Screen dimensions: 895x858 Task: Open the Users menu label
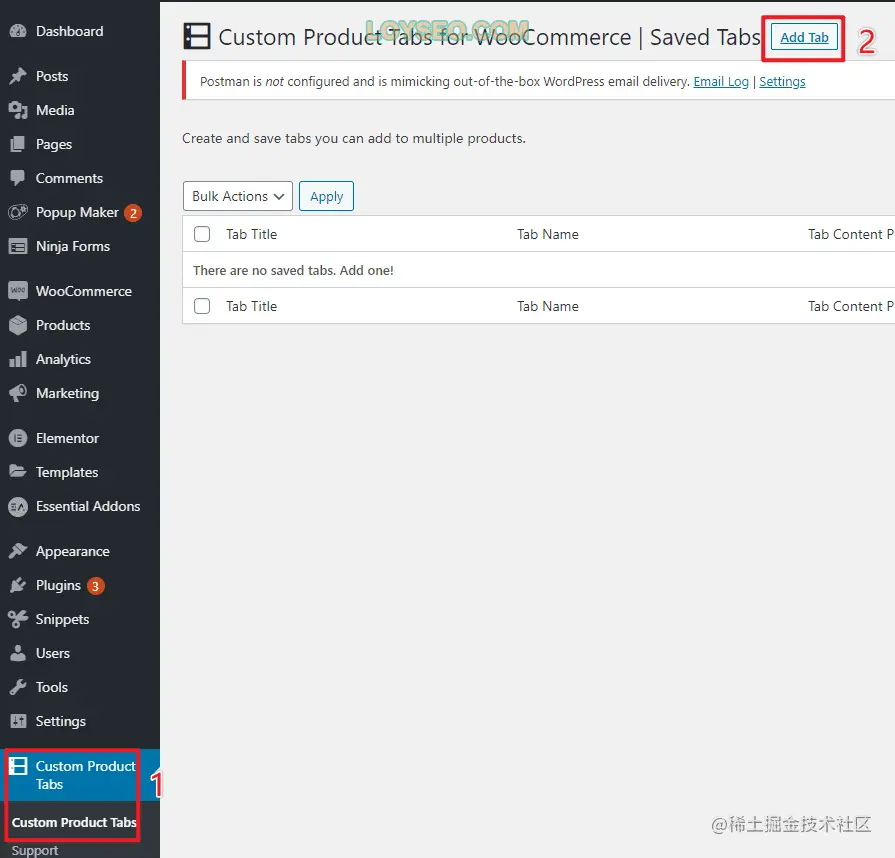coord(53,653)
